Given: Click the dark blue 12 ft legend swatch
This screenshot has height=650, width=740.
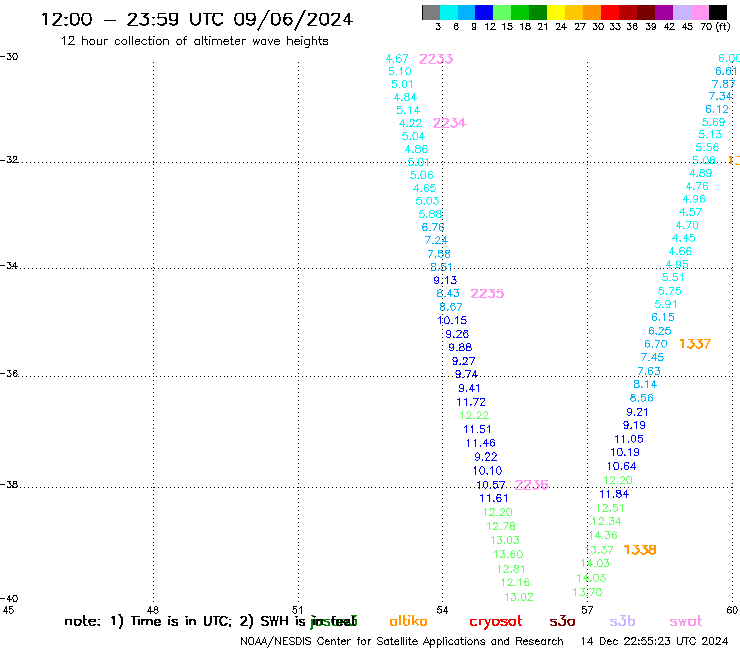Looking at the screenshot, I should click(484, 12).
